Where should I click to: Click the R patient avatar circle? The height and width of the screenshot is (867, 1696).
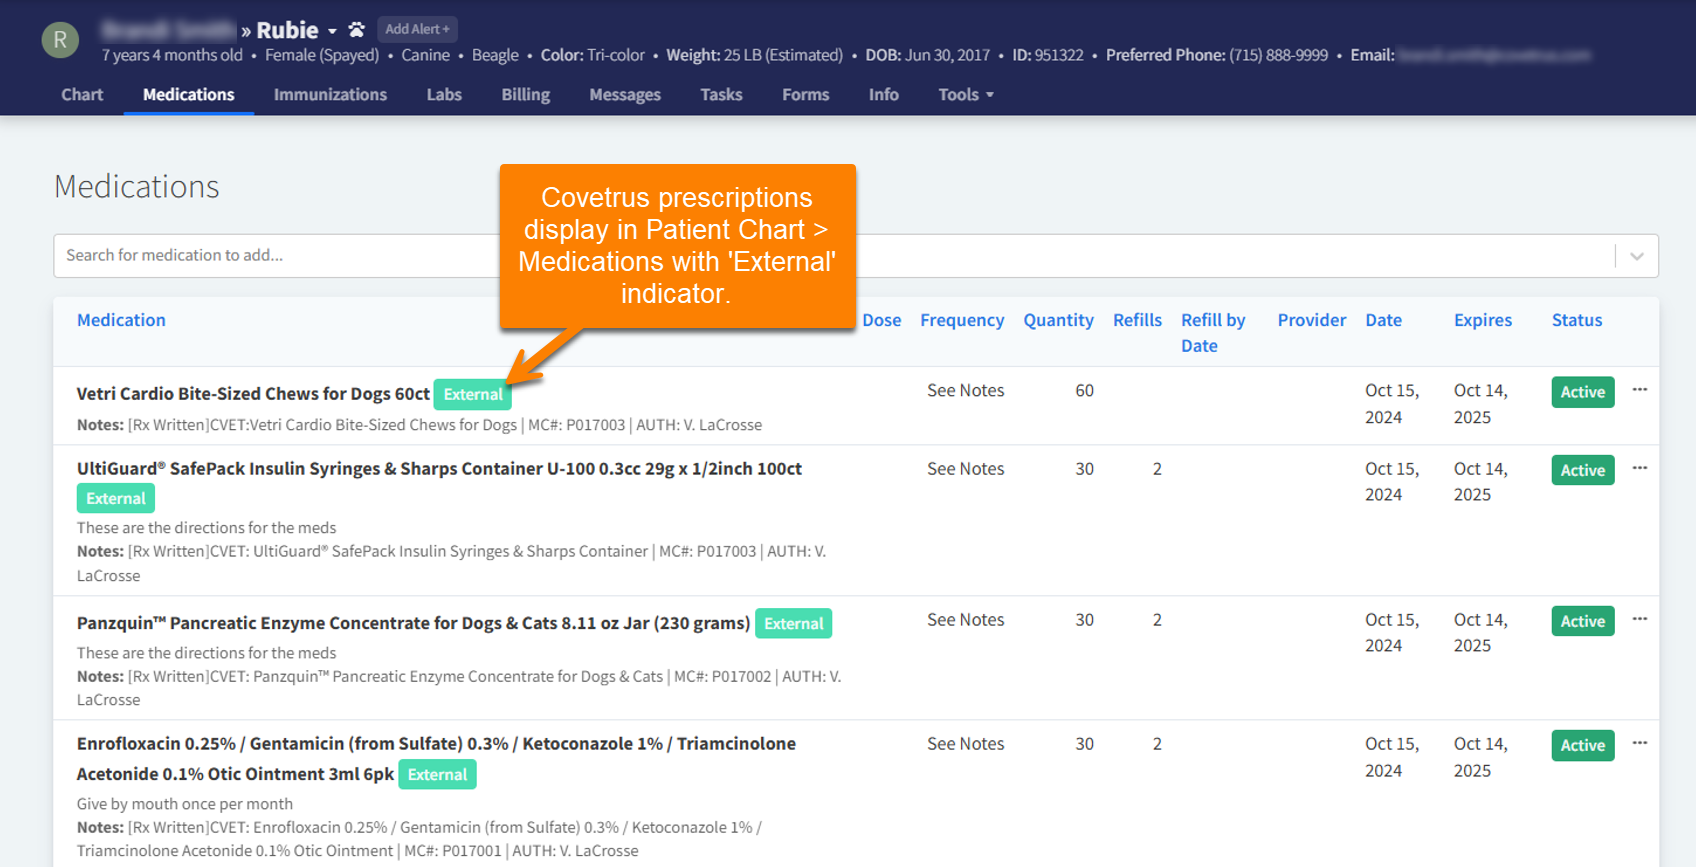pos(60,40)
